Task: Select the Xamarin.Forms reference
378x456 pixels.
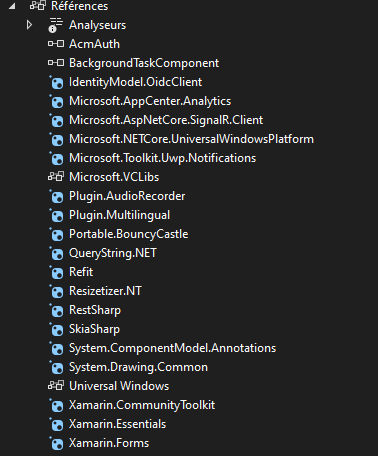Action: pyautogui.click(x=109, y=443)
